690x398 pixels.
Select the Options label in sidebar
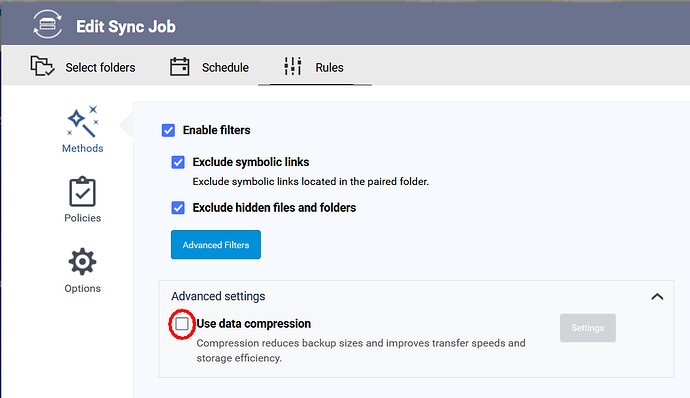82,288
